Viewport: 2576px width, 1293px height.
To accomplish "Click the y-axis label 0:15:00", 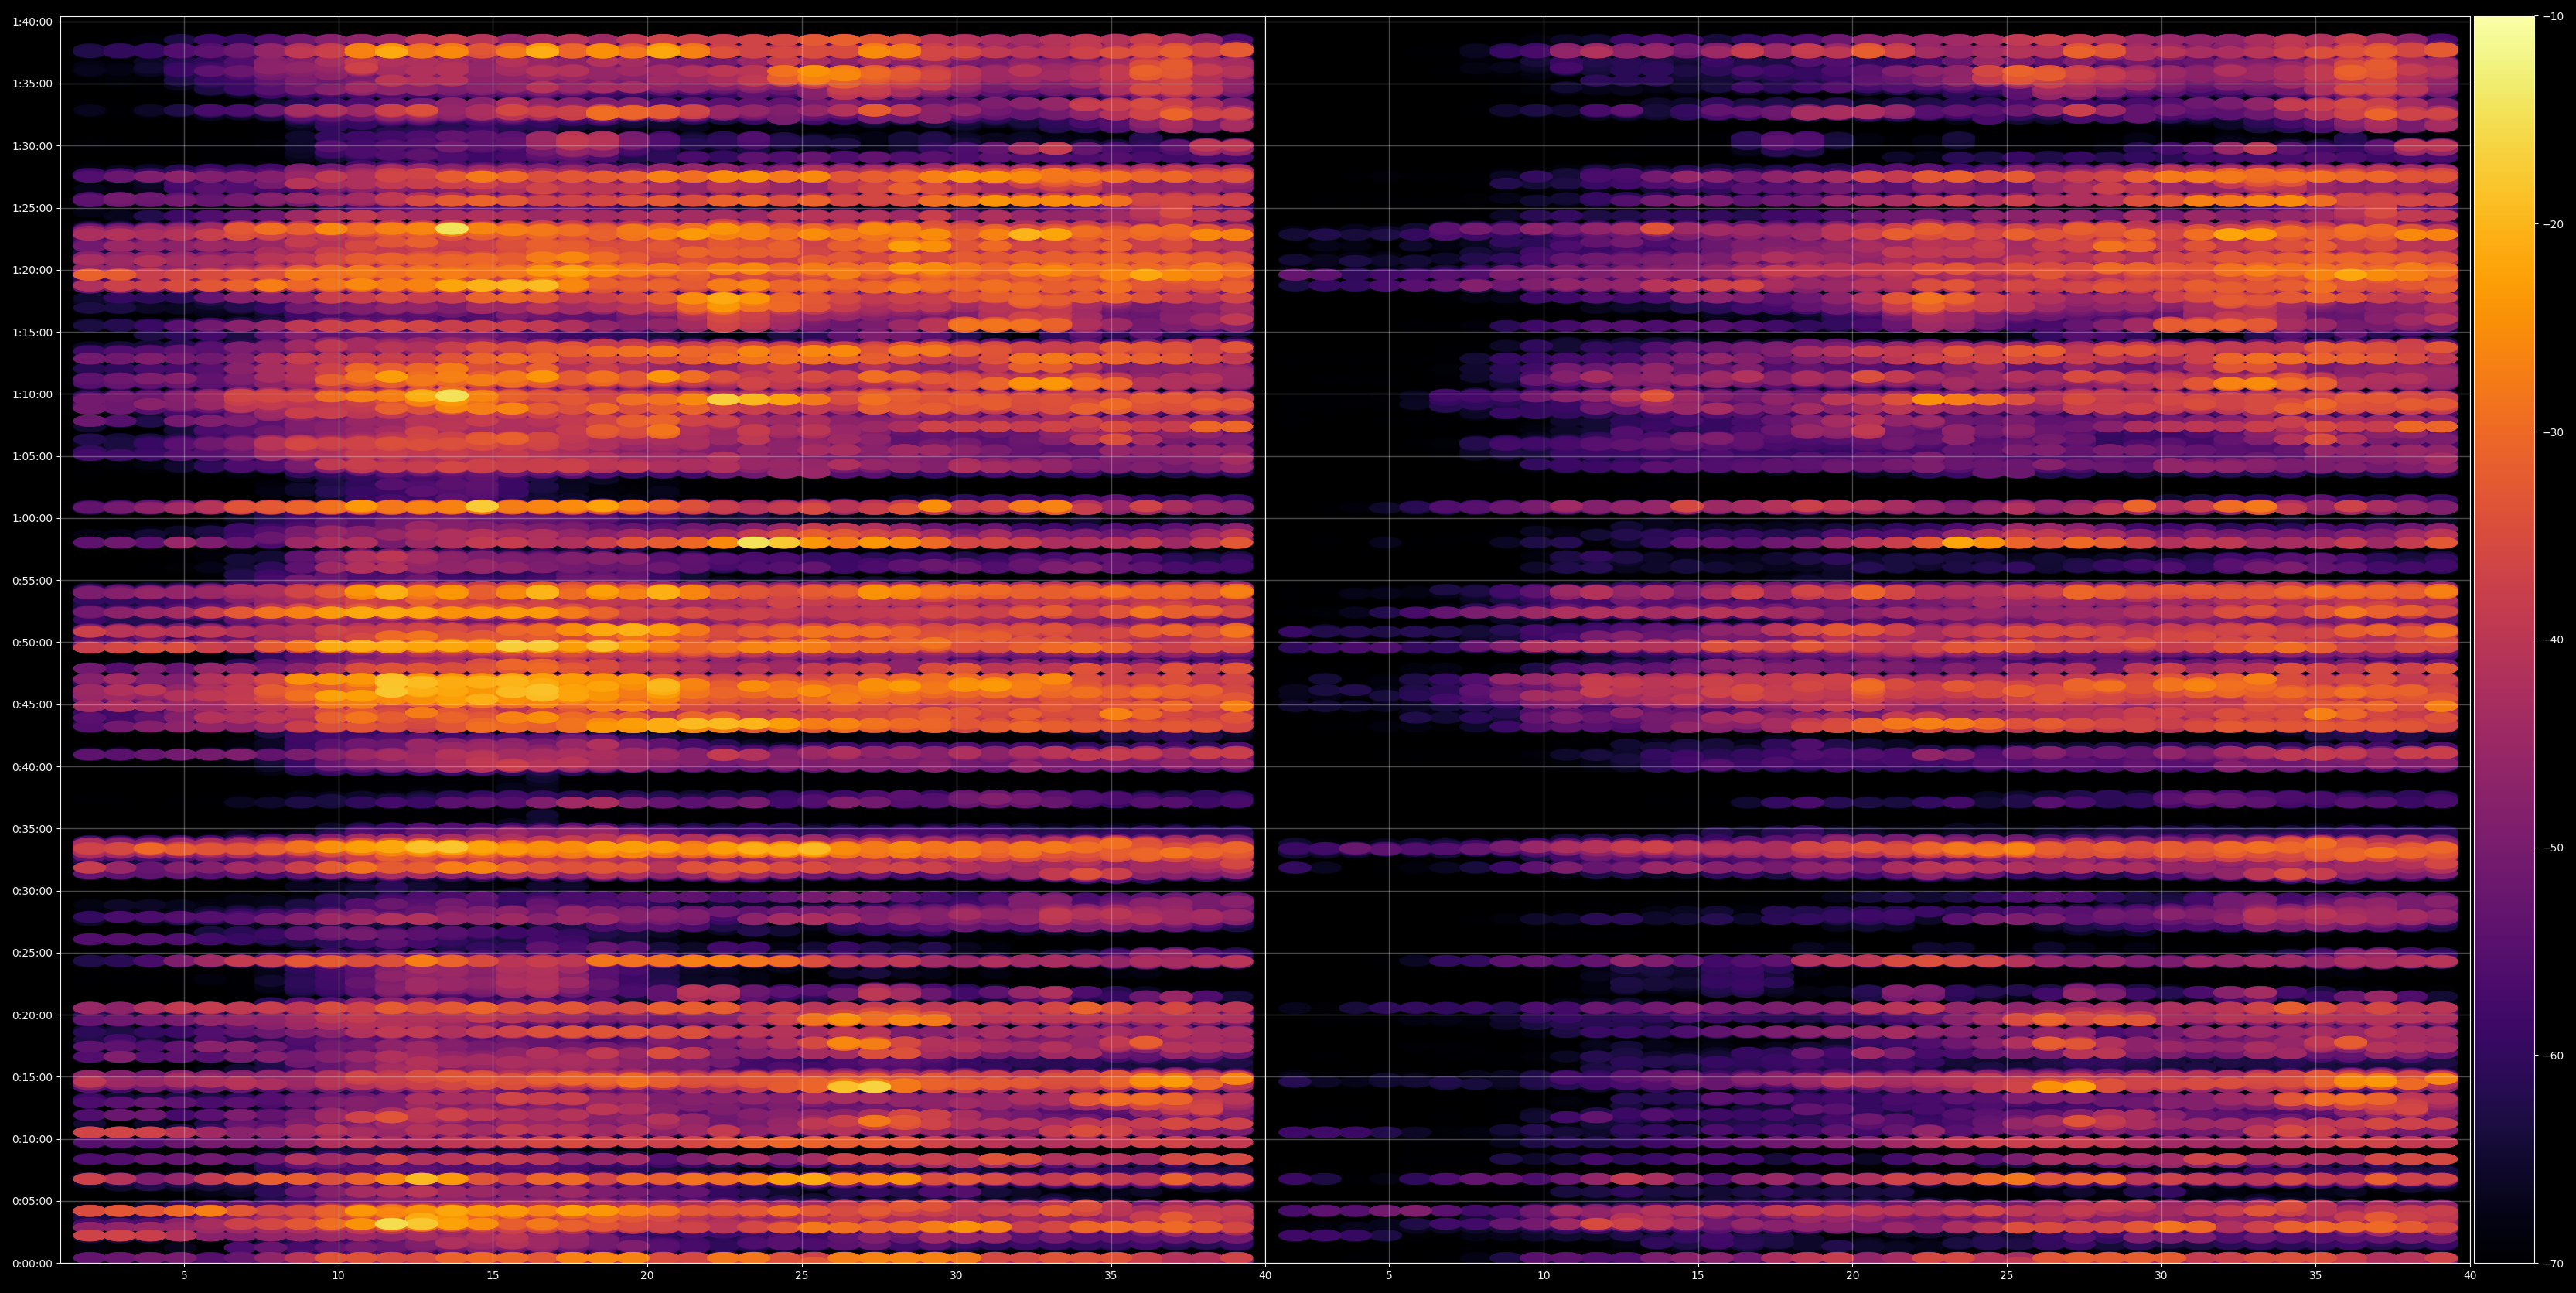I will pyautogui.click(x=32, y=1077).
